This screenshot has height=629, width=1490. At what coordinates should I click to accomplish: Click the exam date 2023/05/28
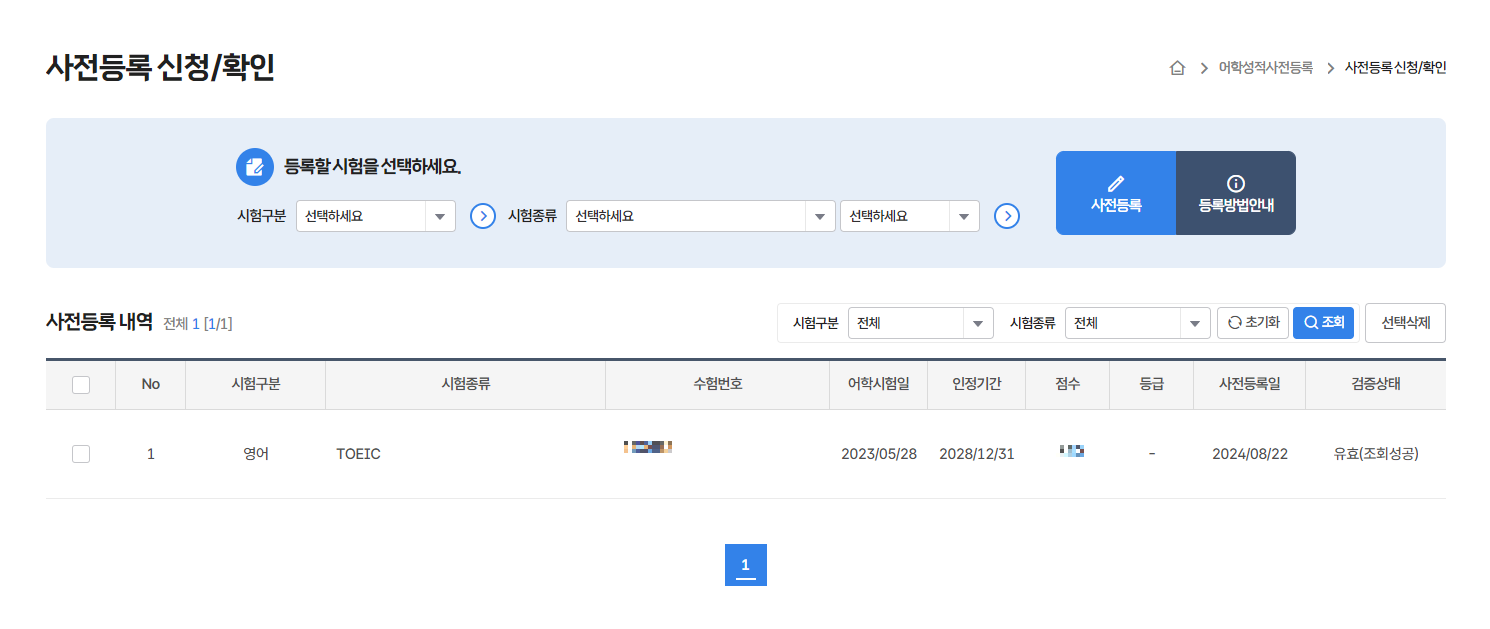[879, 454]
